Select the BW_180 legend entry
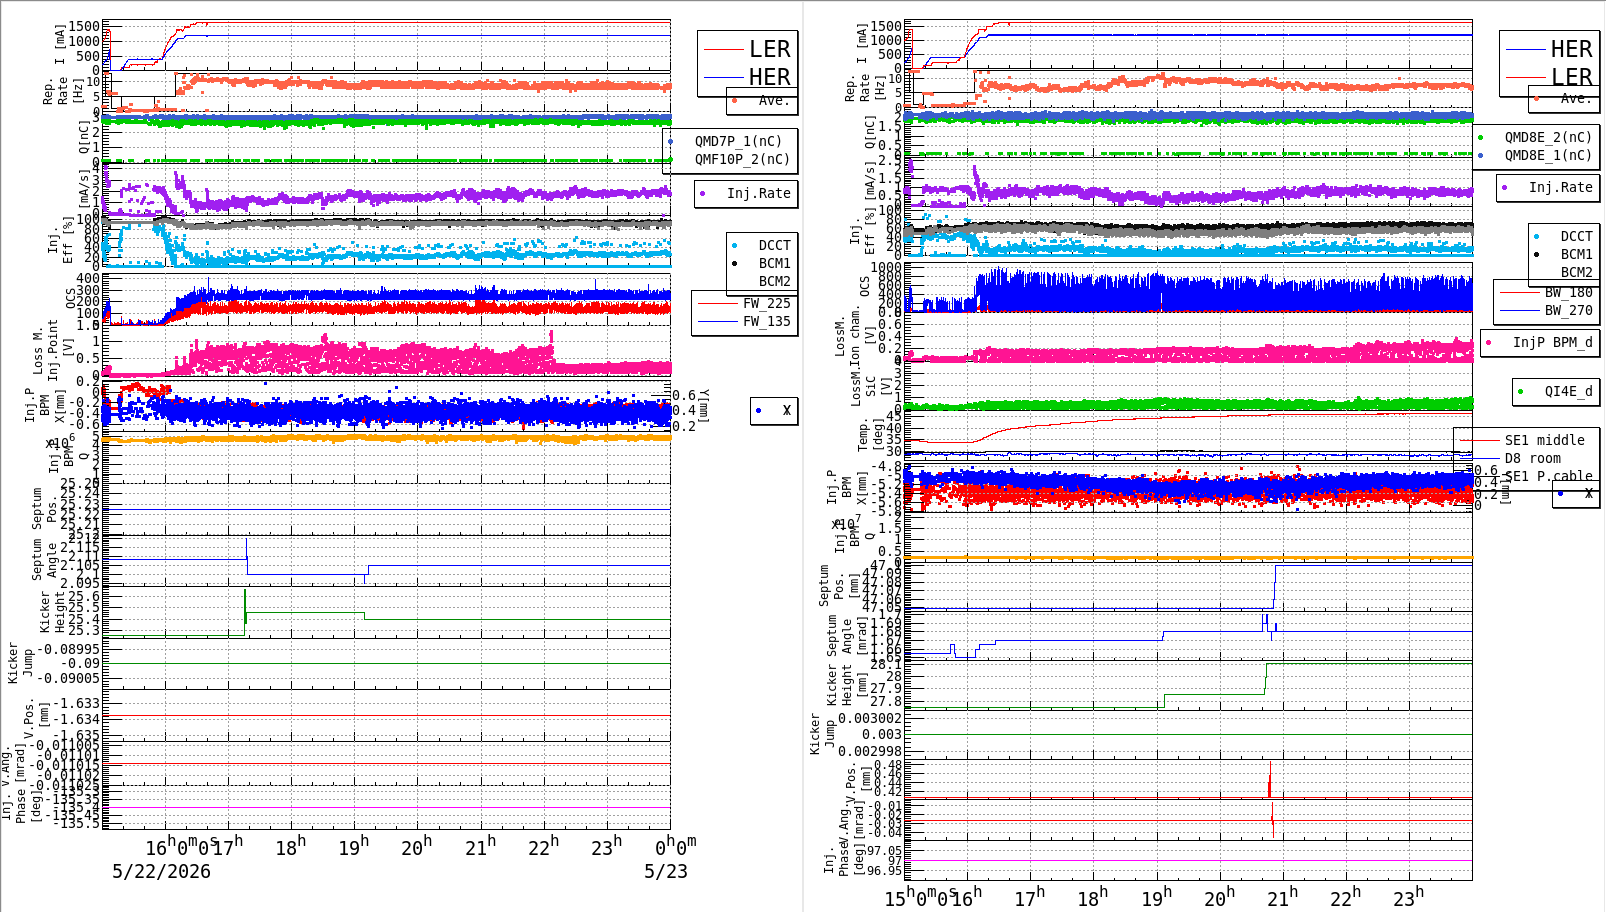Screen dimensions: 1606x912 [x=1568, y=292]
